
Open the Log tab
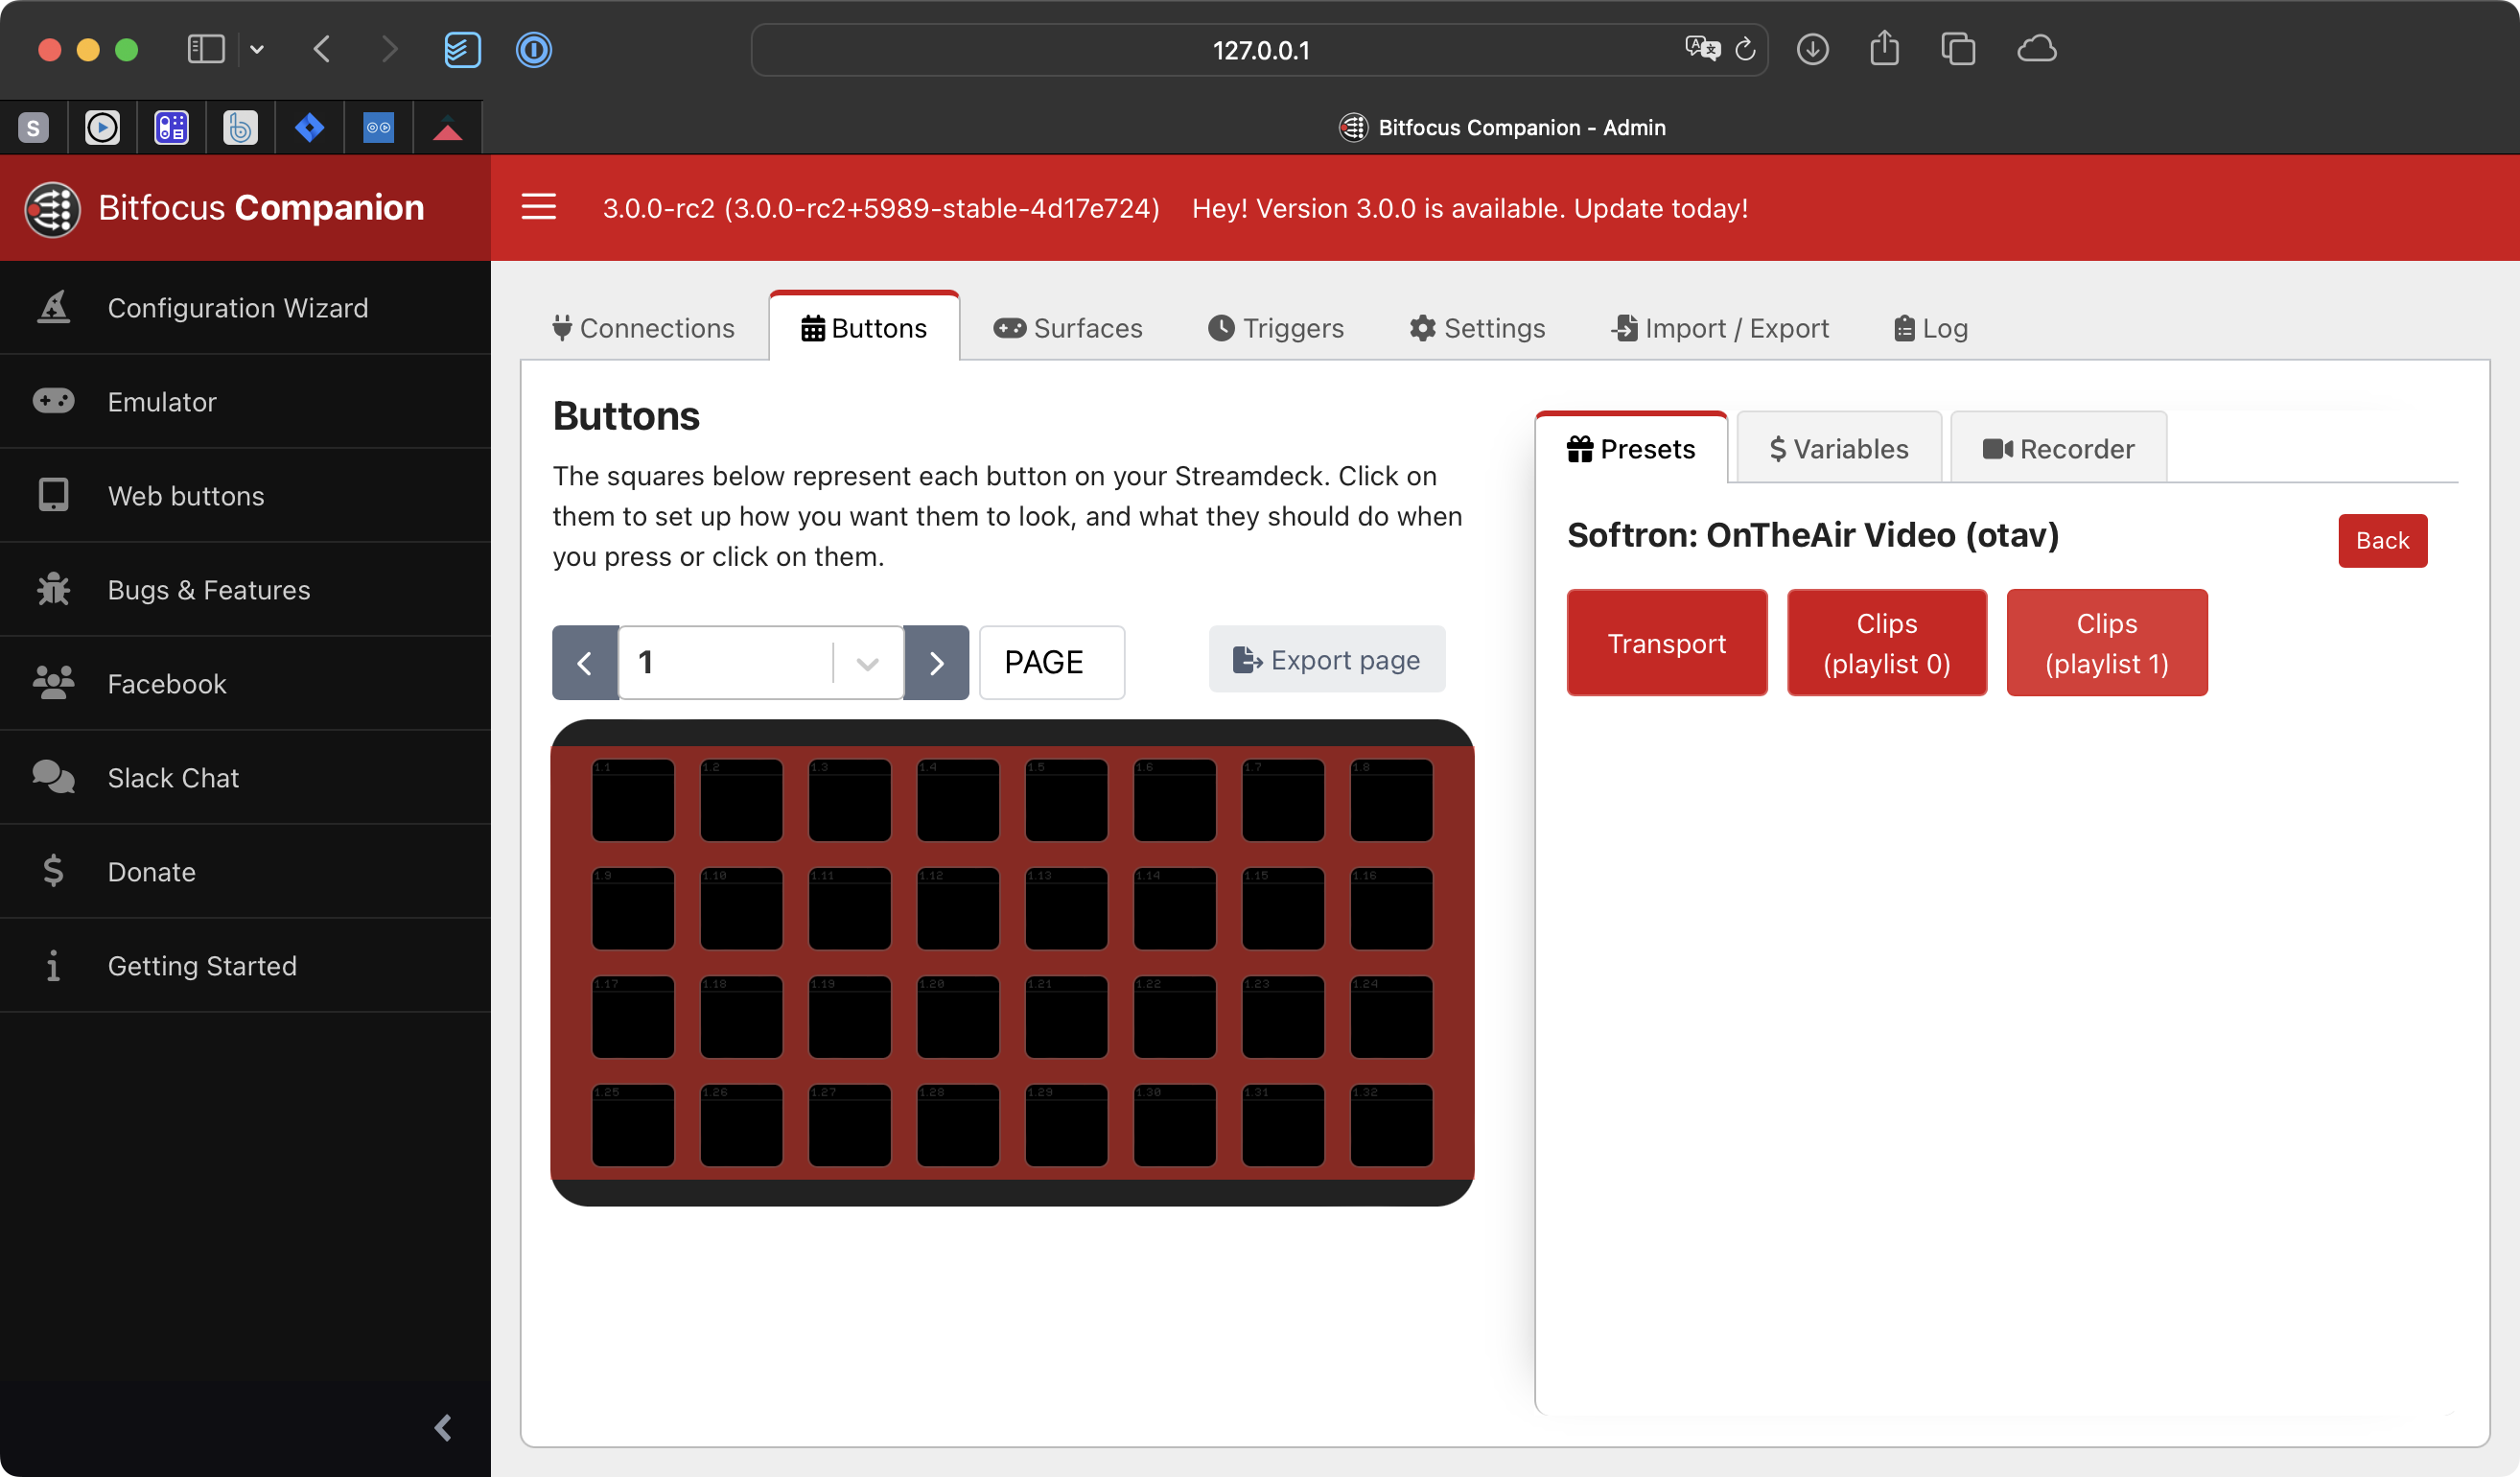(1931, 328)
